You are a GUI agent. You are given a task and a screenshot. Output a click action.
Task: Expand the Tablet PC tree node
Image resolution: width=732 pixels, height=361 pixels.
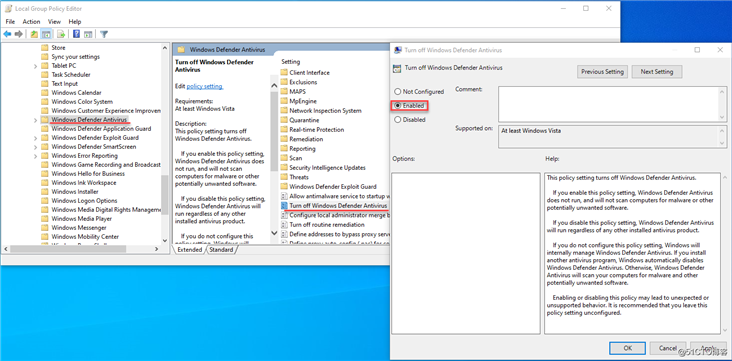(x=35, y=66)
